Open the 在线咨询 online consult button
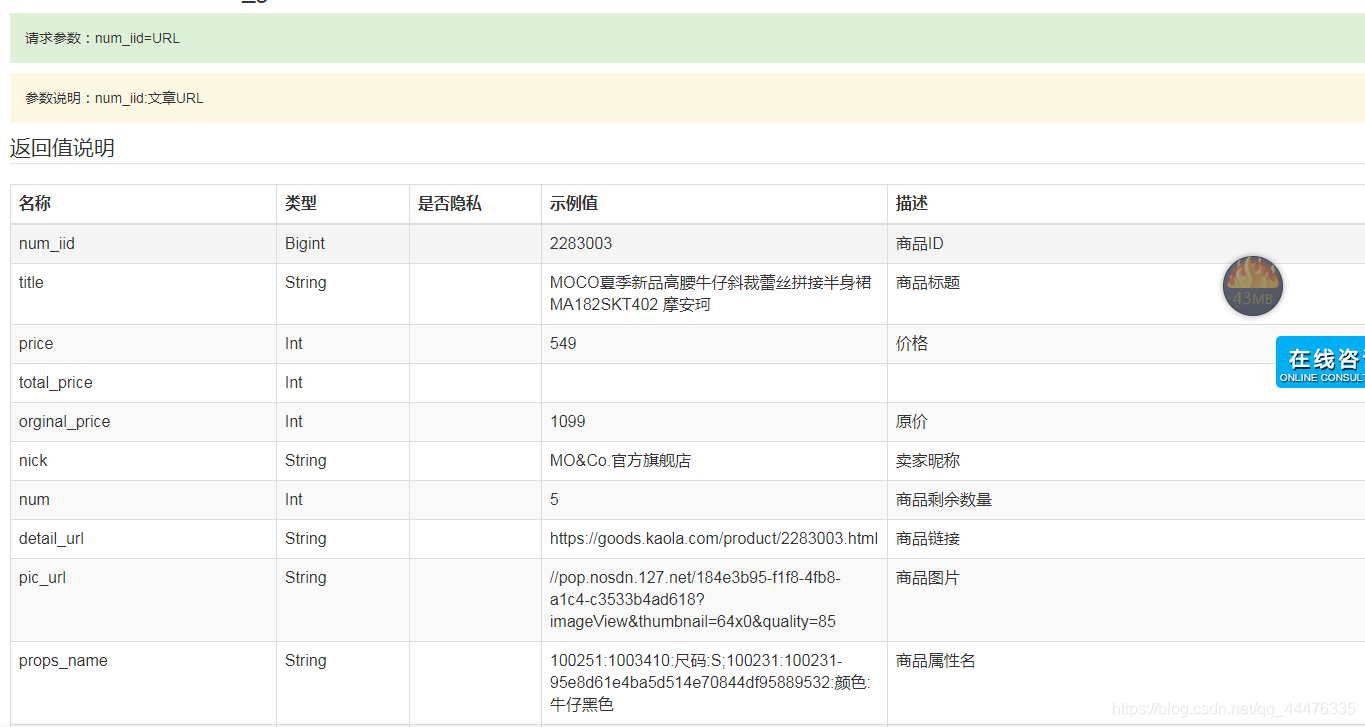The image size is (1365, 727). point(1321,362)
